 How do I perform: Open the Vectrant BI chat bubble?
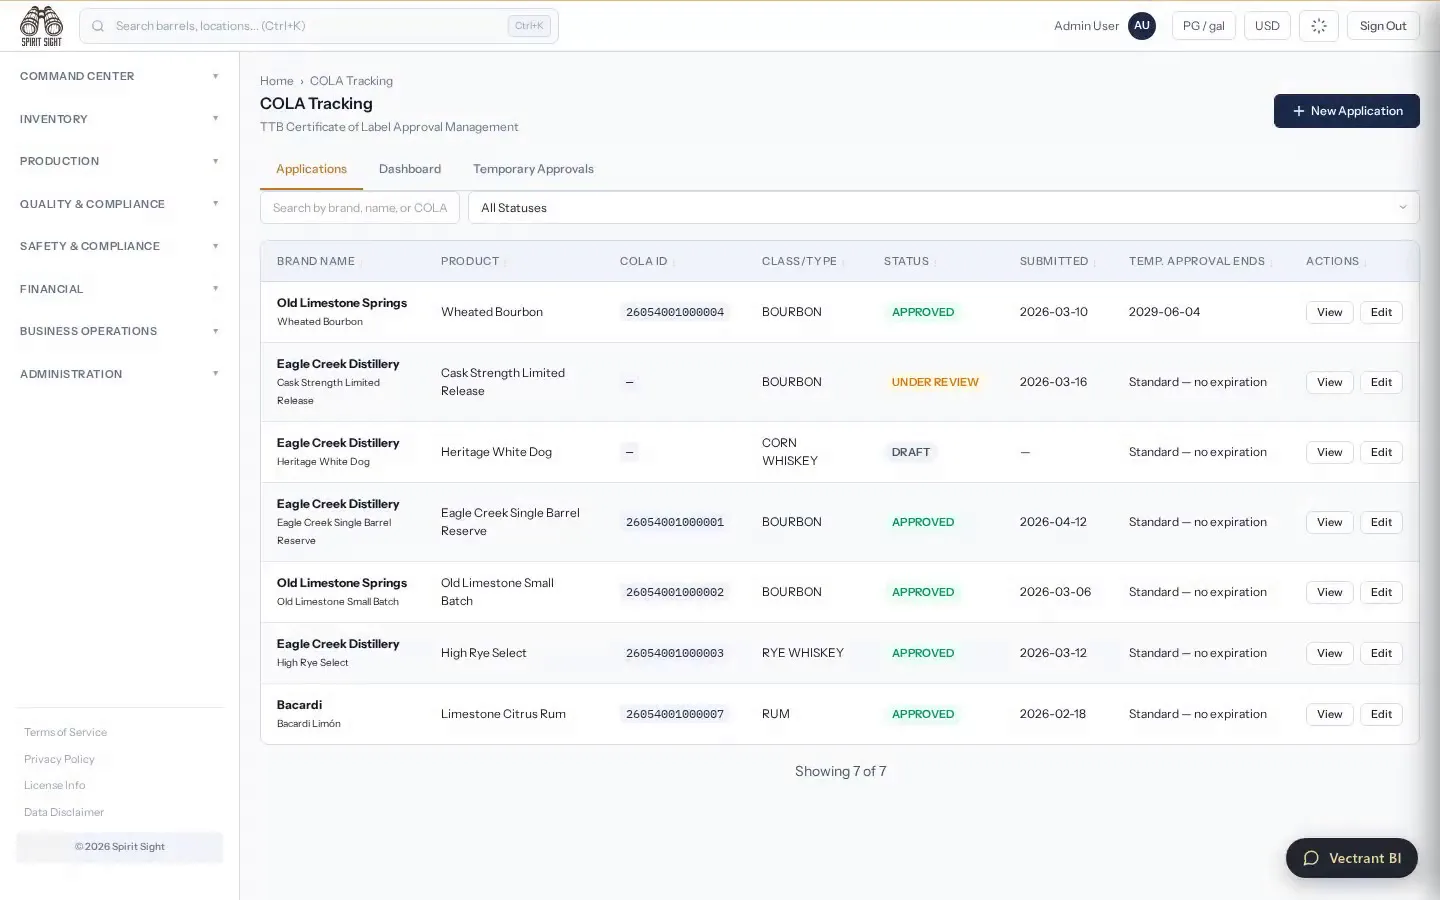click(x=1352, y=858)
